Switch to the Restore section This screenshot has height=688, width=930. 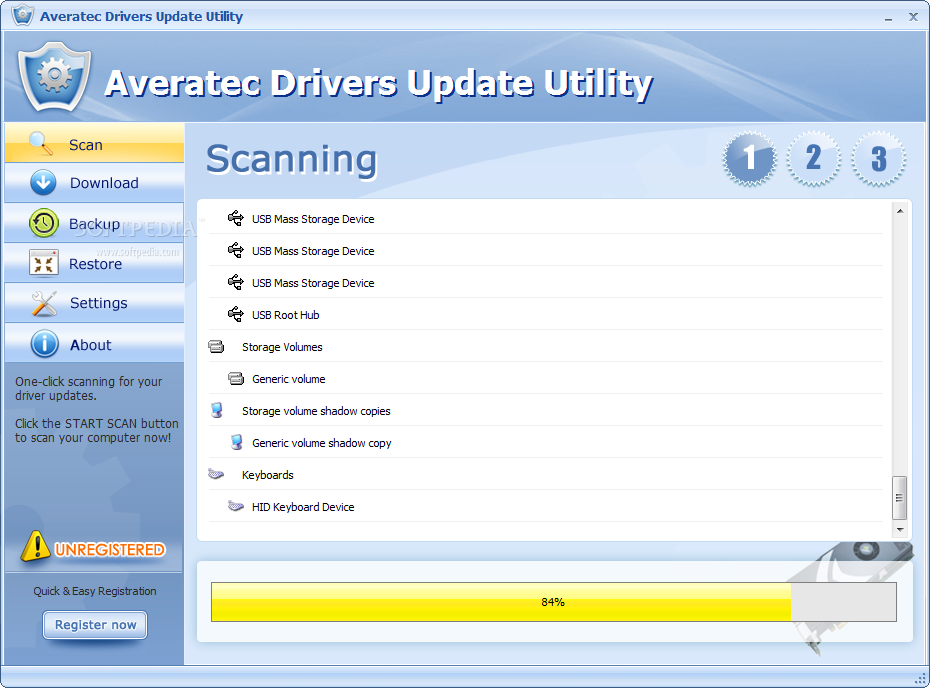point(94,263)
